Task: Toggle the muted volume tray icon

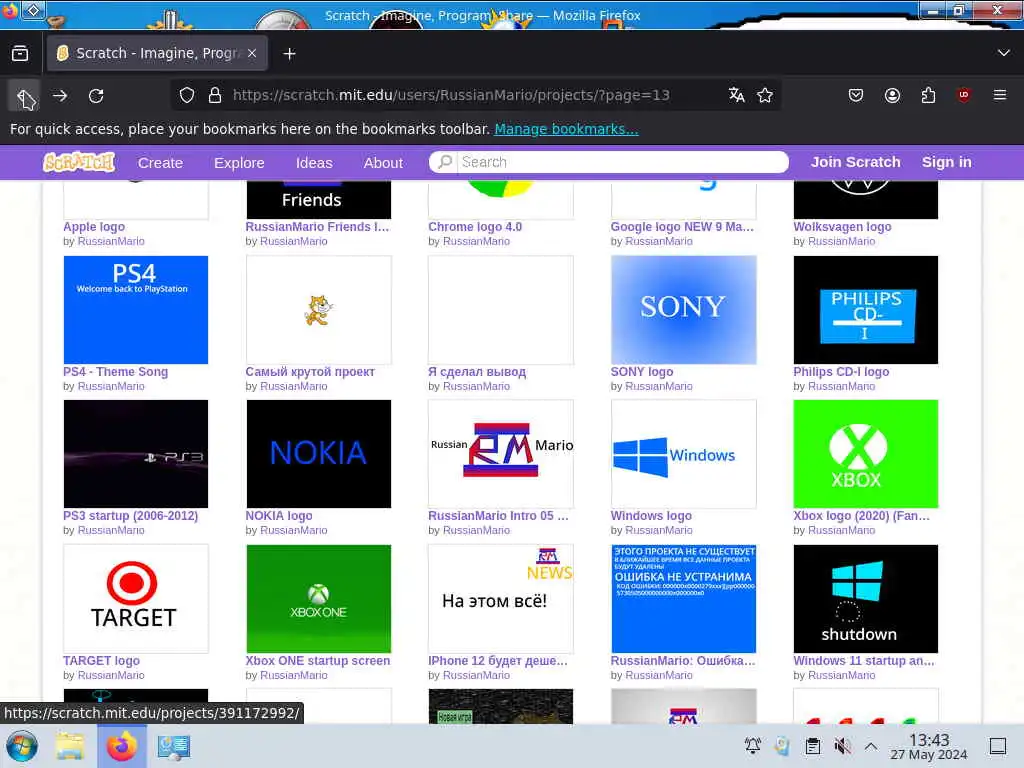Action: 842,746
